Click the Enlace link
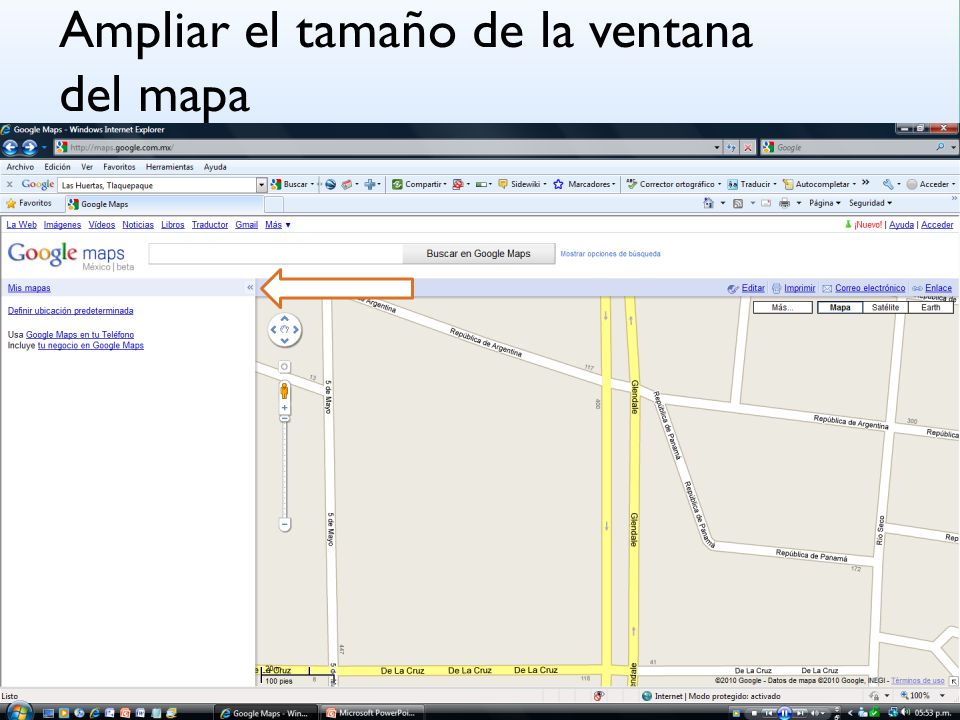 [x=939, y=288]
